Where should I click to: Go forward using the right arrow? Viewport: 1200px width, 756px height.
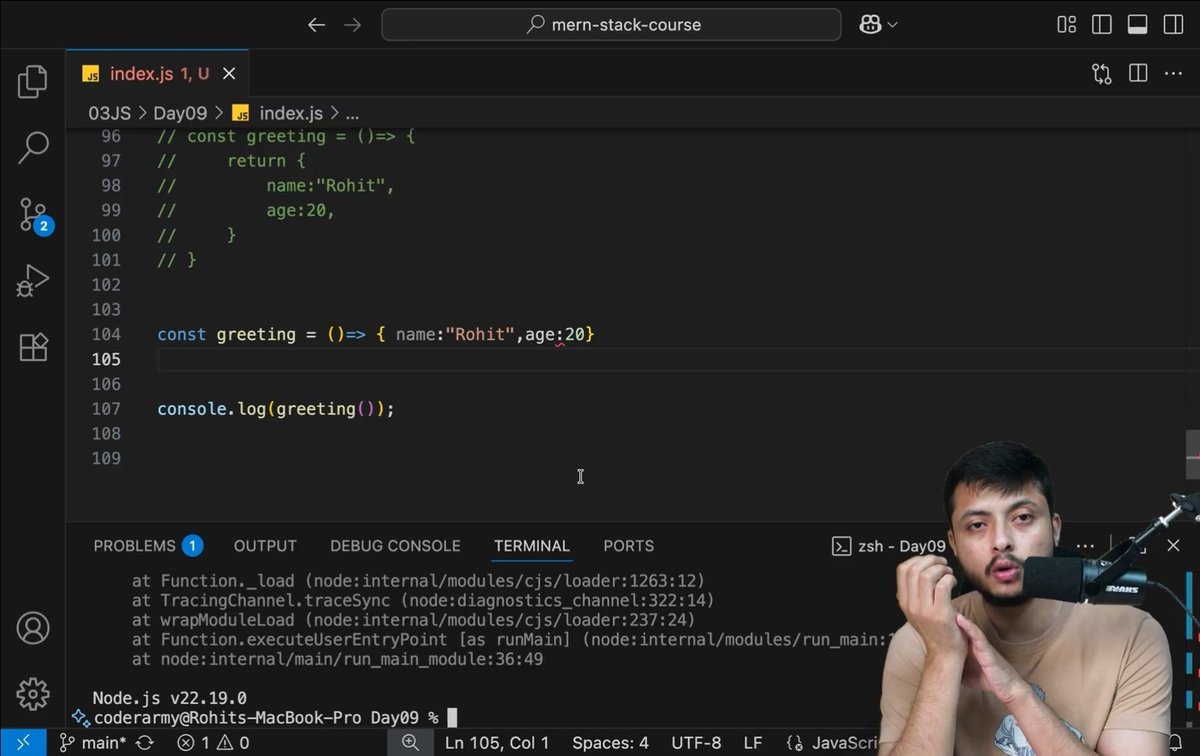pyautogui.click(x=352, y=25)
